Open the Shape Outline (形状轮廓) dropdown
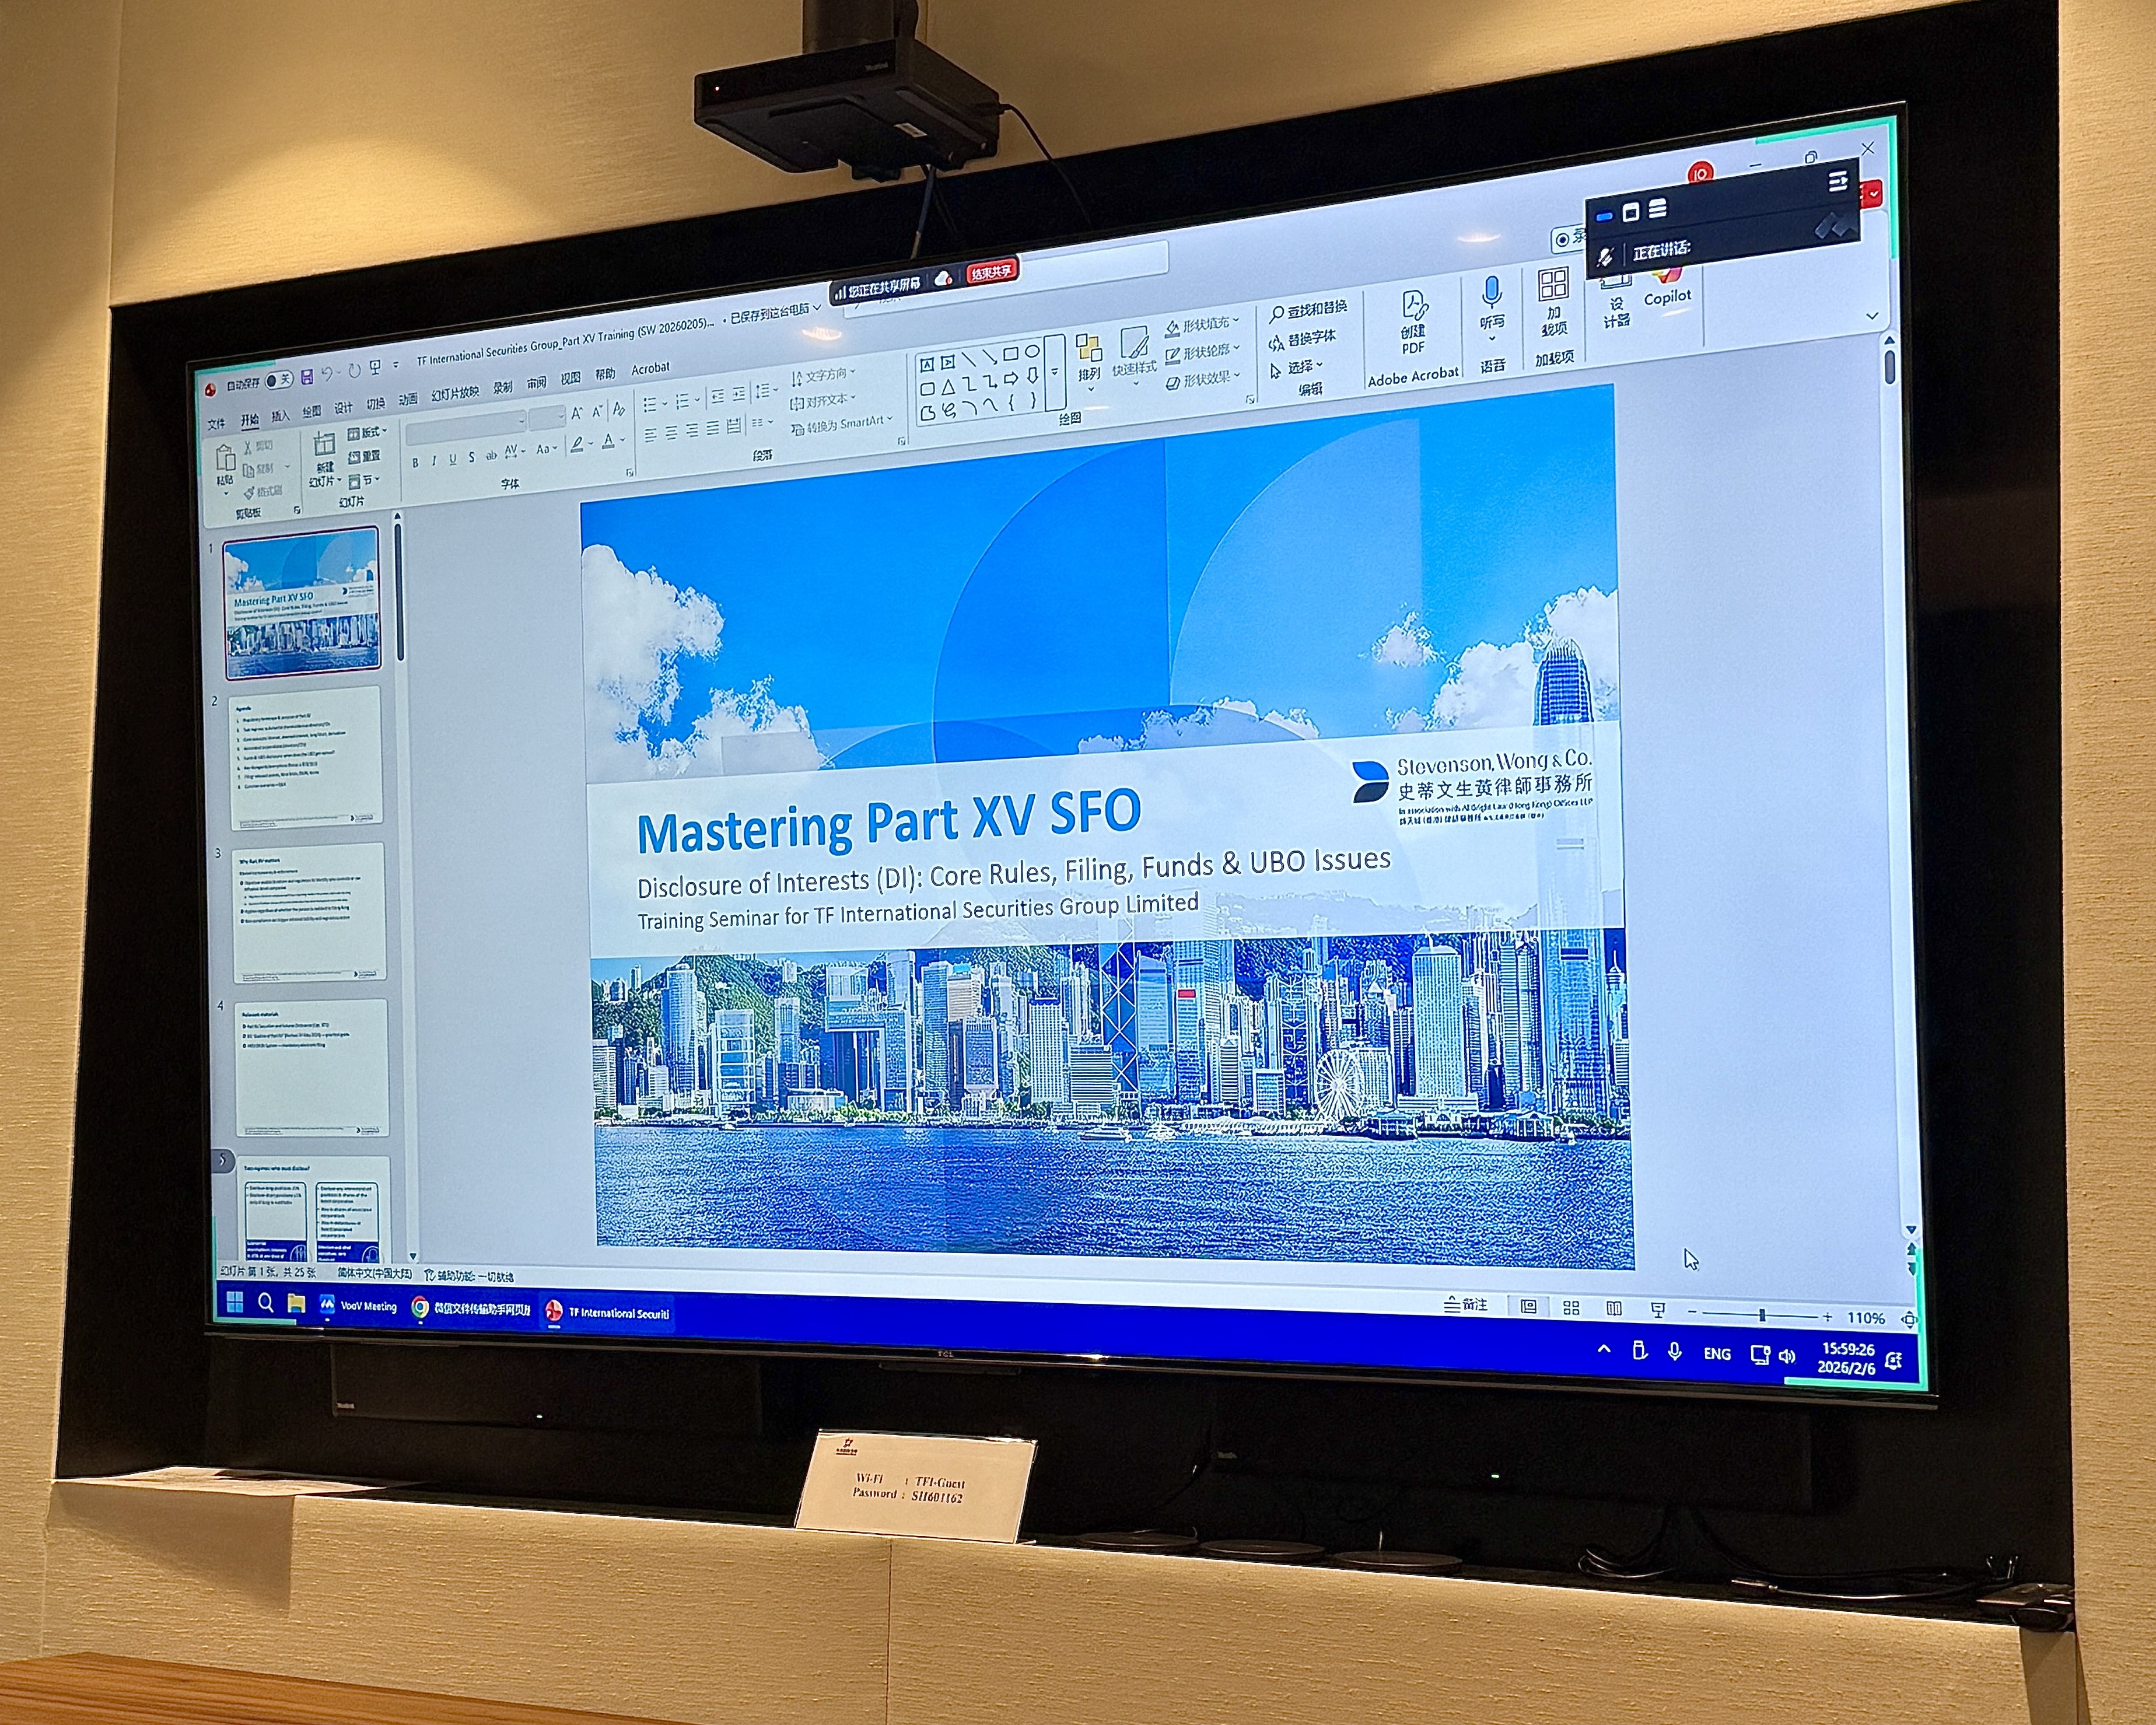Screen dimensions: 2156x1725 click(x=1202, y=353)
